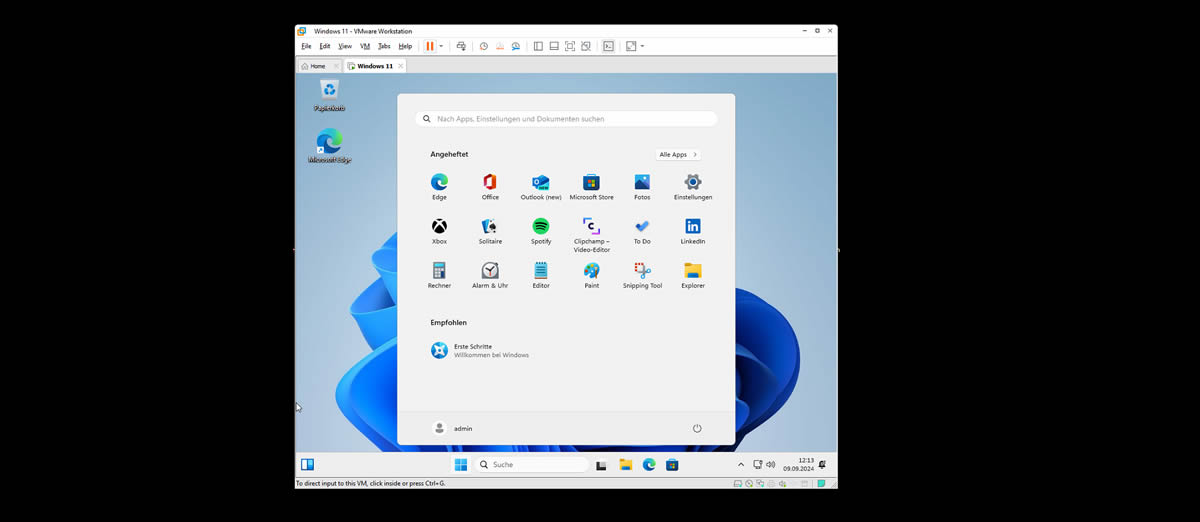Click the Start menu search field
1200x522 pixels.
tap(566, 119)
